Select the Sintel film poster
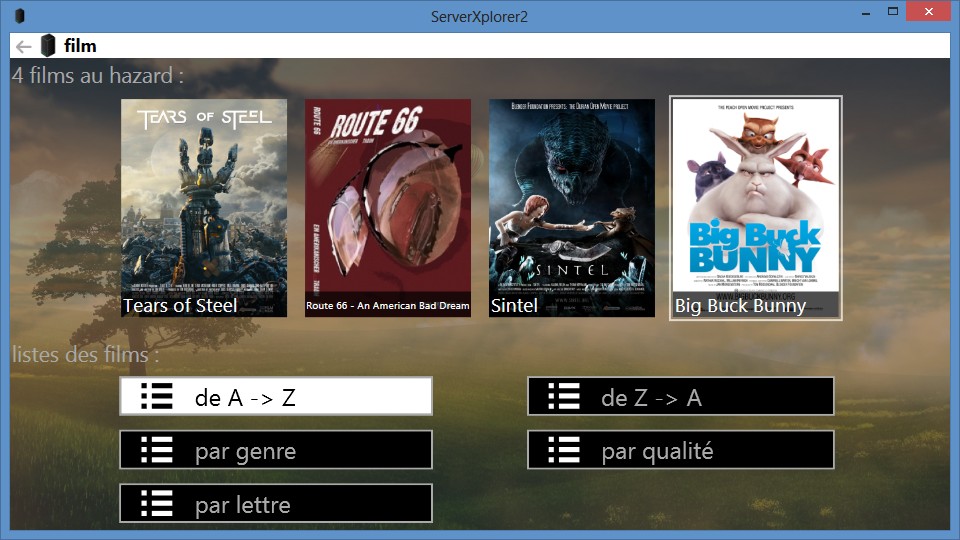The height and width of the screenshot is (540, 960). [572, 208]
